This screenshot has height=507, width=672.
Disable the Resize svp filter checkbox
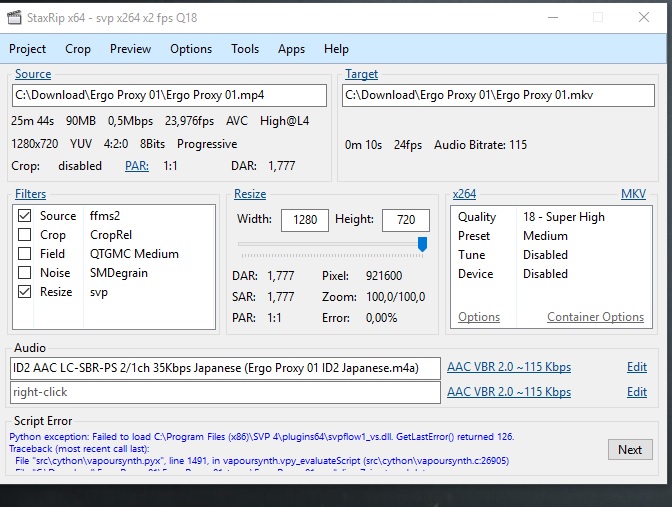25,292
